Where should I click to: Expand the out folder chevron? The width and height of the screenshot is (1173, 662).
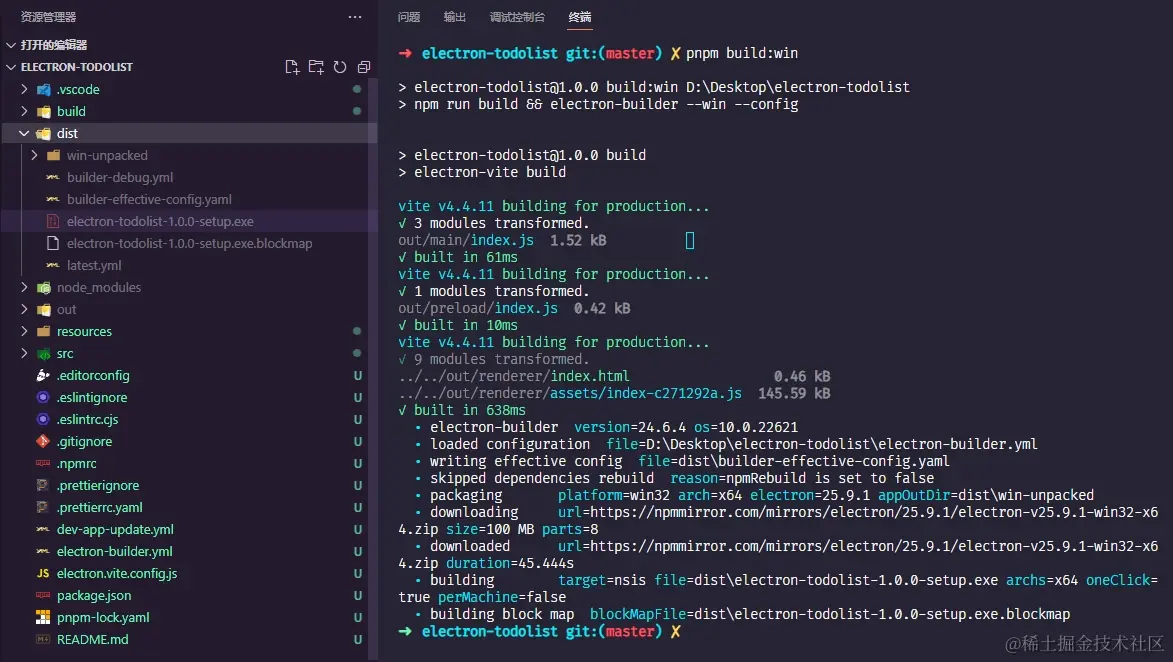coord(24,309)
